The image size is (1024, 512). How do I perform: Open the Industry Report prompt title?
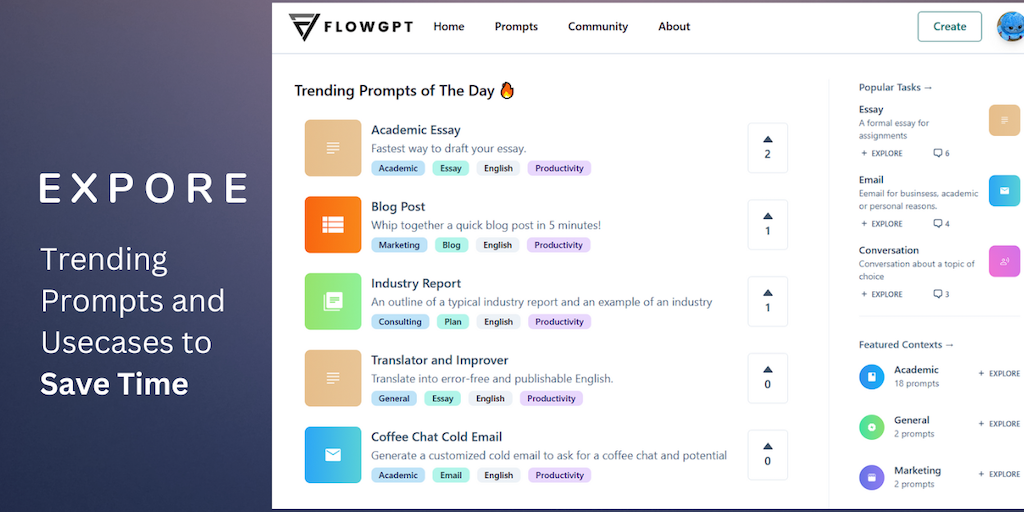click(x=416, y=283)
